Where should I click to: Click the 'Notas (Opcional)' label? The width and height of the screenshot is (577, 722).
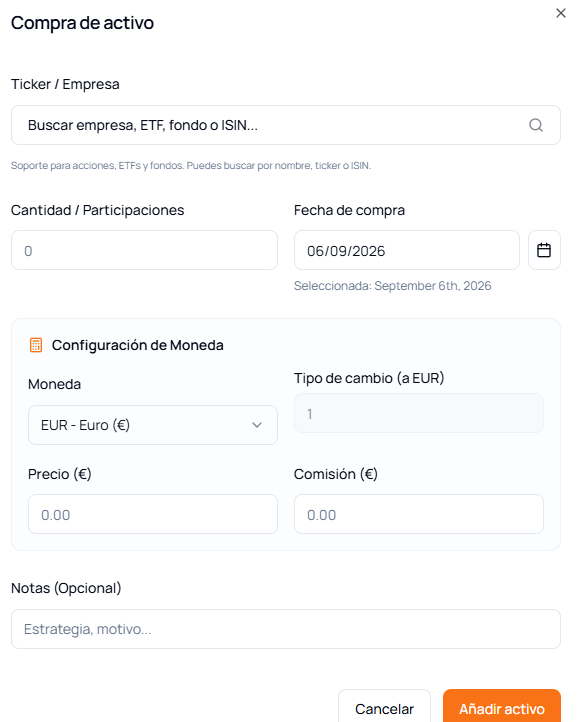click(x=66, y=588)
